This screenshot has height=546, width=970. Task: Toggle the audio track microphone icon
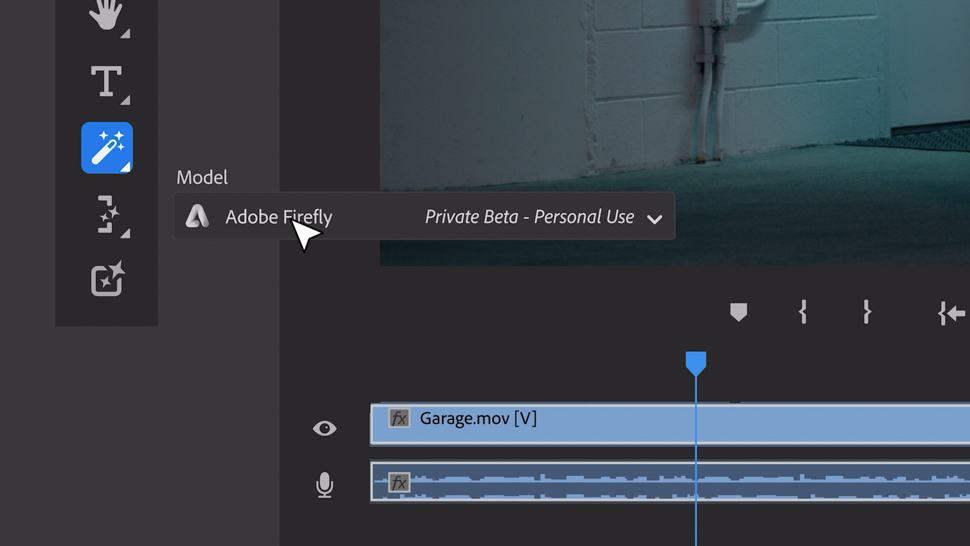[324, 485]
